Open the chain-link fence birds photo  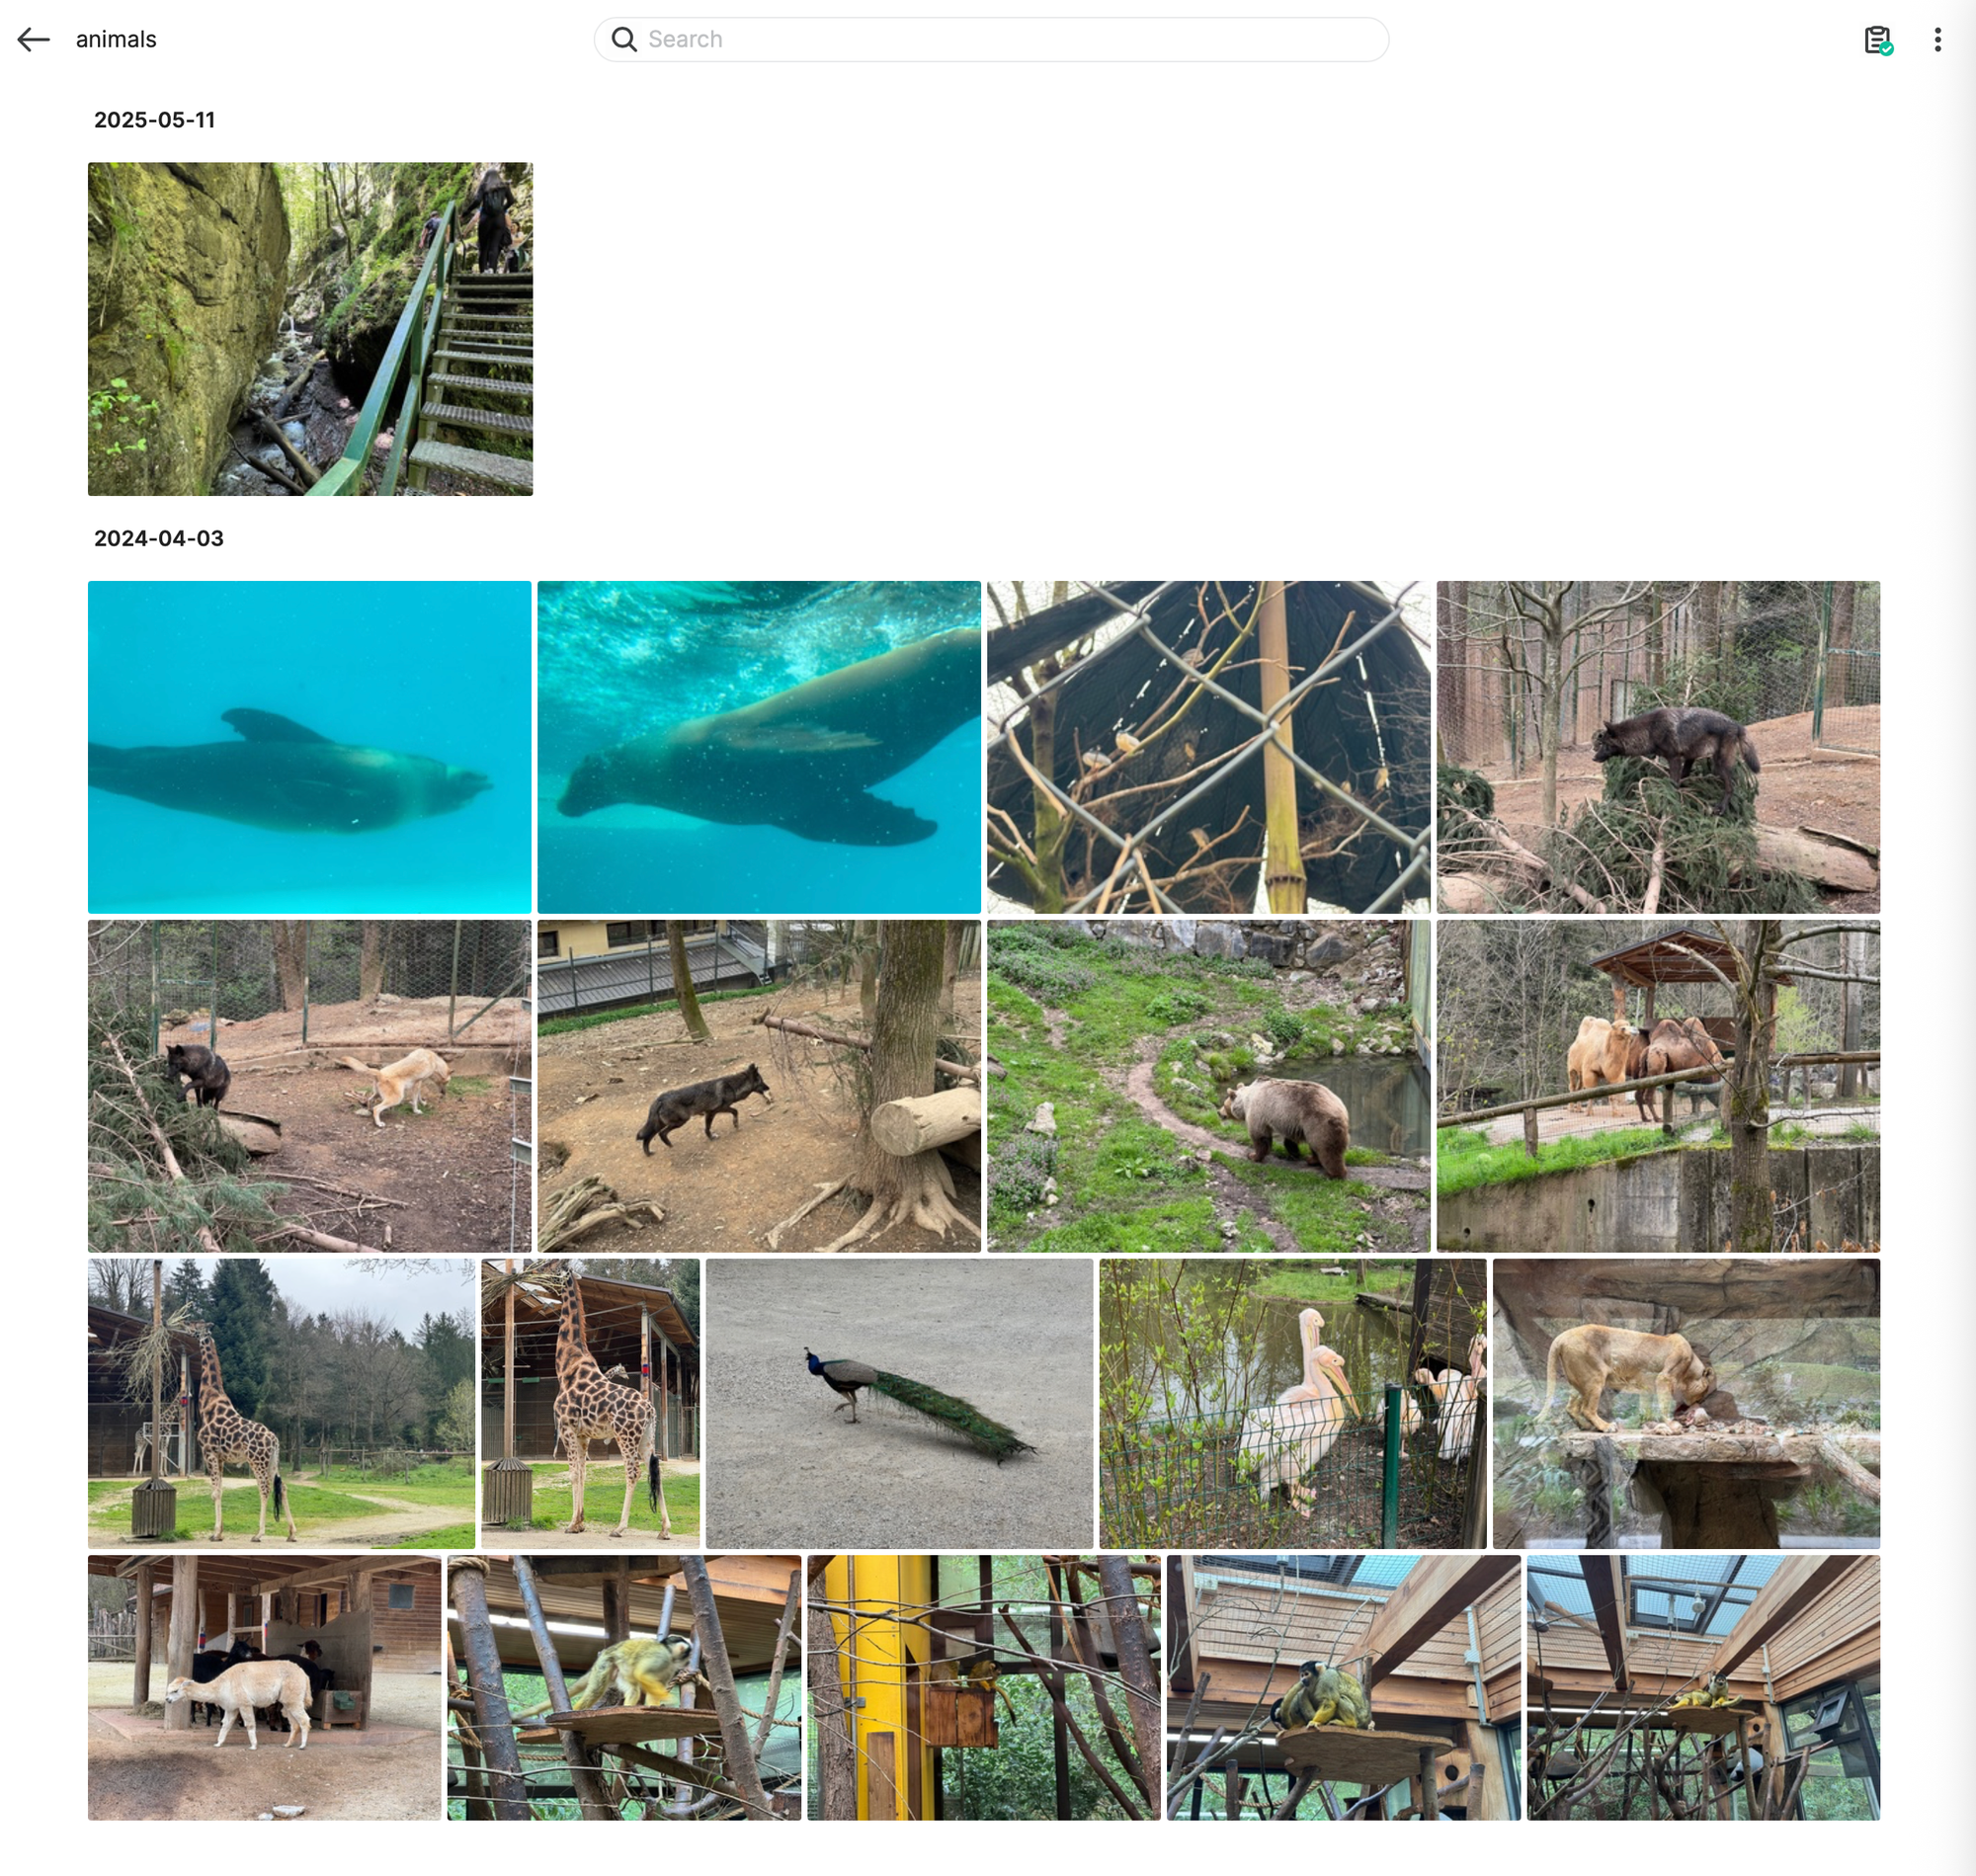click(1208, 747)
